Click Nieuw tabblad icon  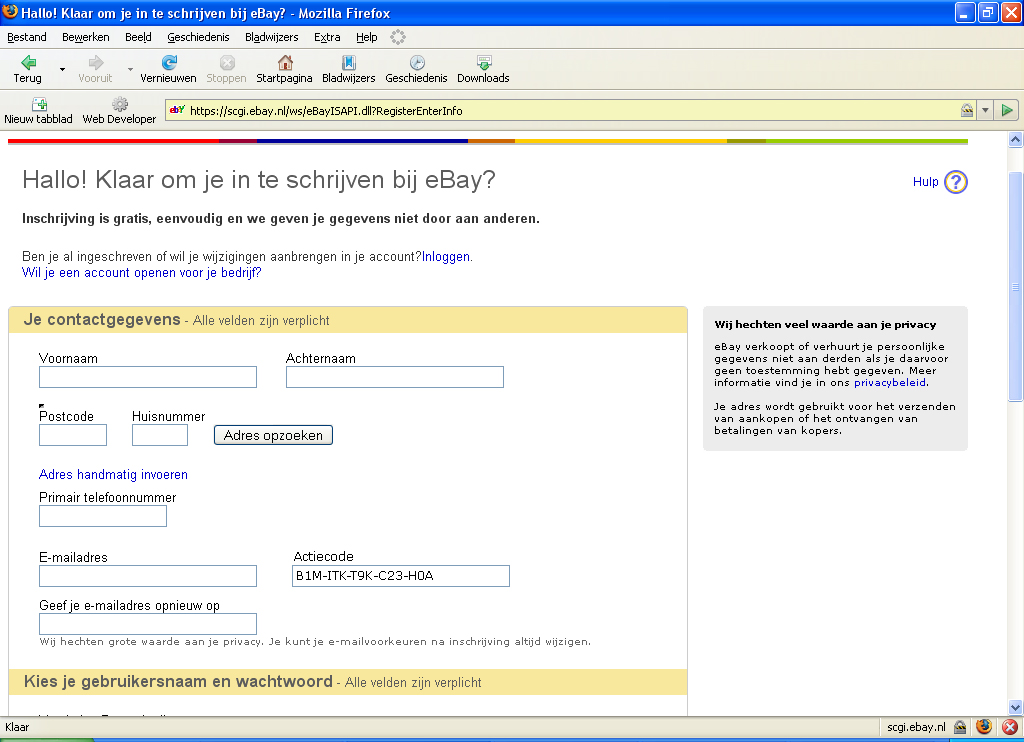click(38, 104)
